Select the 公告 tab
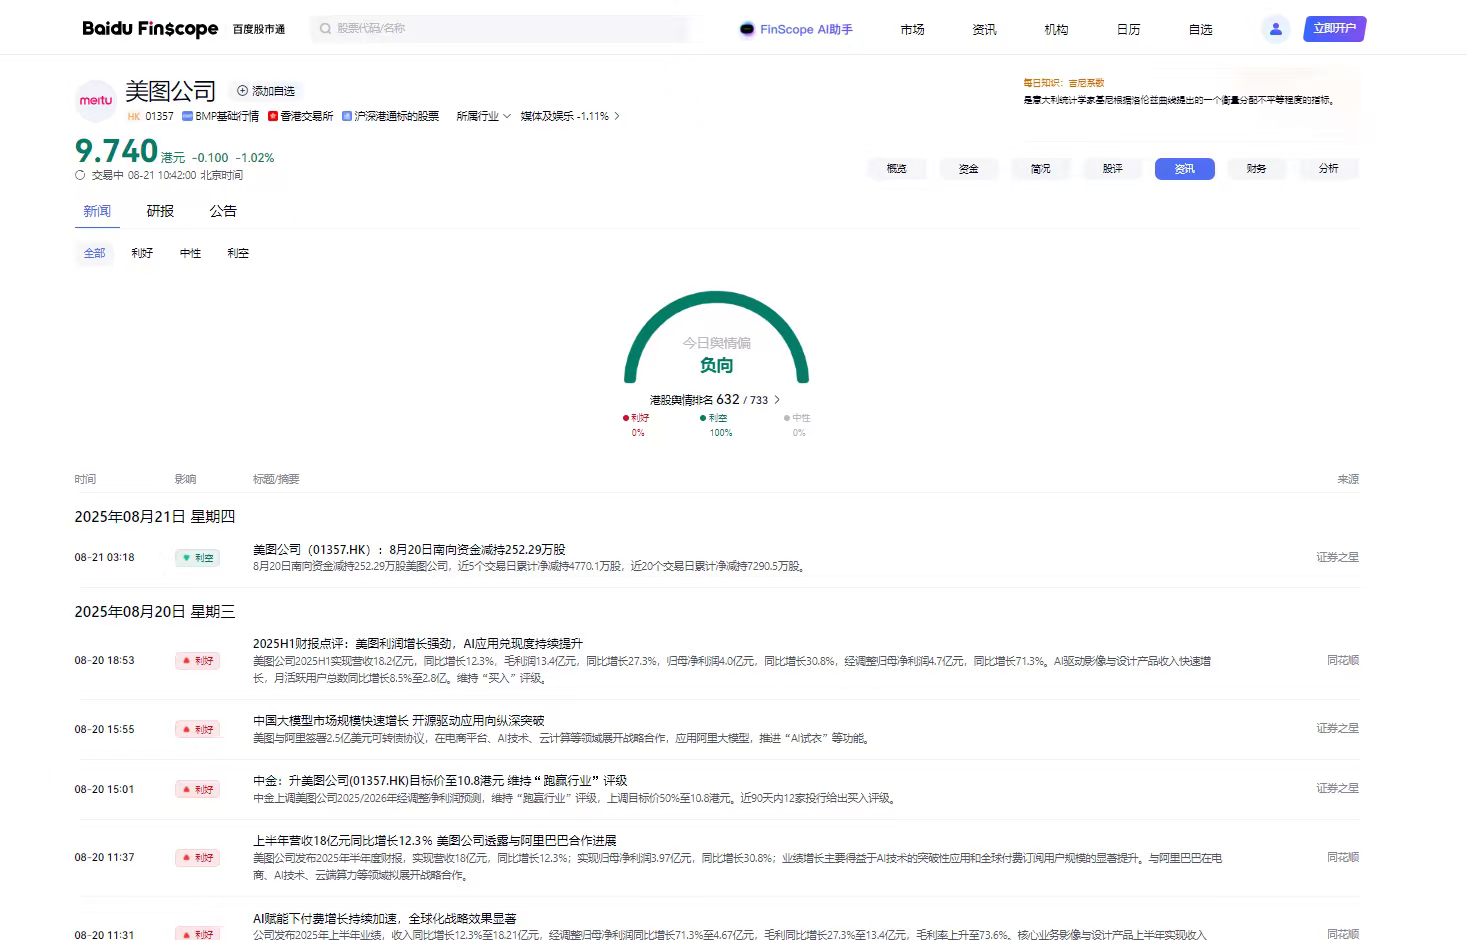Viewport: 1467px width, 940px height. (x=223, y=211)
